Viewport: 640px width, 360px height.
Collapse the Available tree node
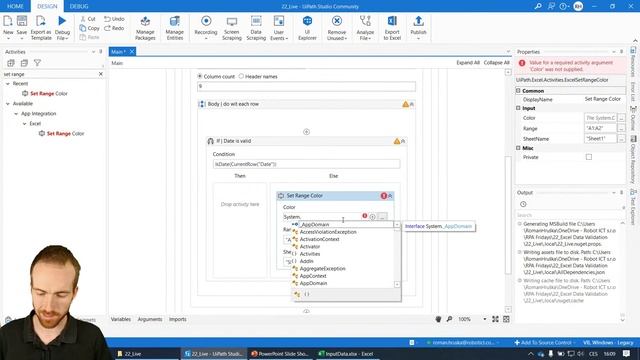coord(7,104)
